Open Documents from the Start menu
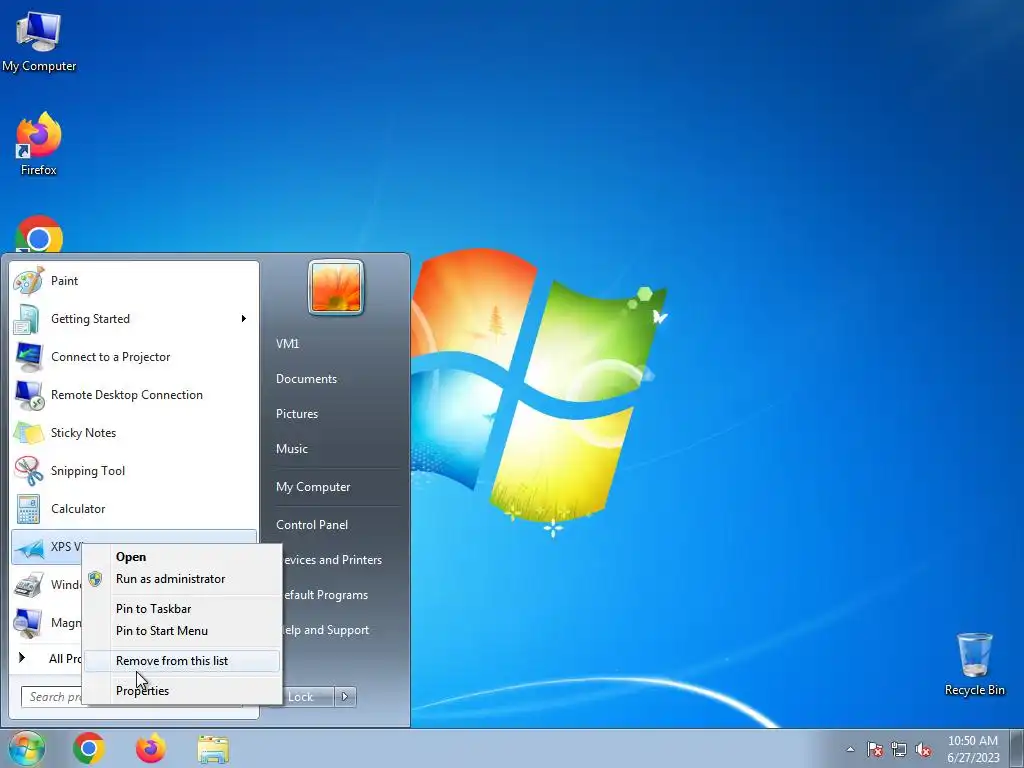 tap(306, 379)
